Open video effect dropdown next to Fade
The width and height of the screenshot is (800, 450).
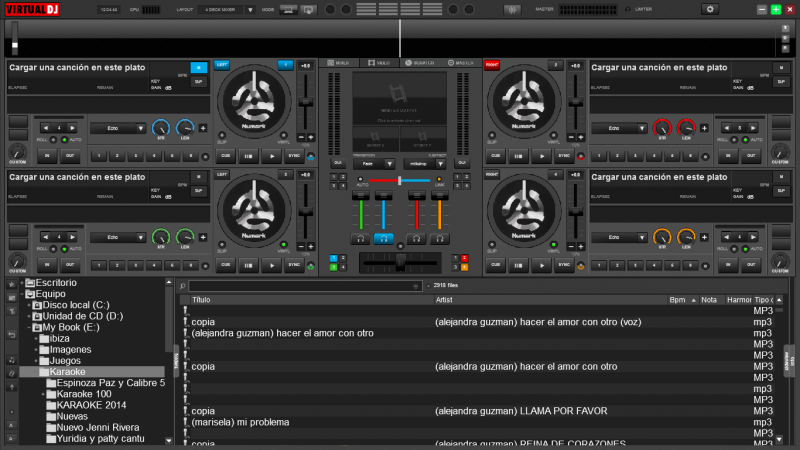click(424, 164)
